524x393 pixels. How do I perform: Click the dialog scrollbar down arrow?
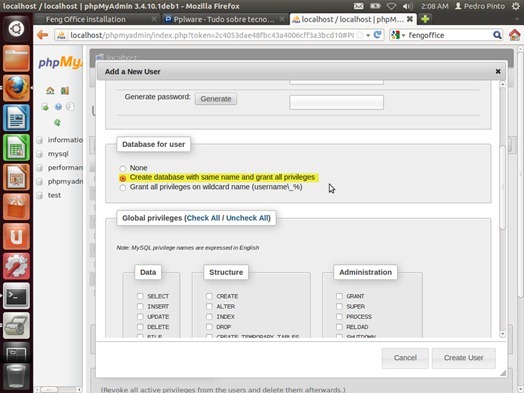pos(502,334)
